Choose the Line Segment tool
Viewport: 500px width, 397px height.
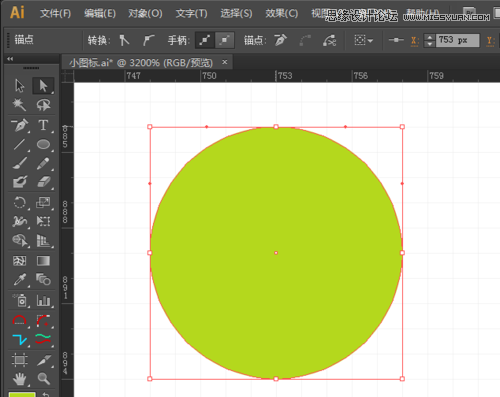(20, 144)
